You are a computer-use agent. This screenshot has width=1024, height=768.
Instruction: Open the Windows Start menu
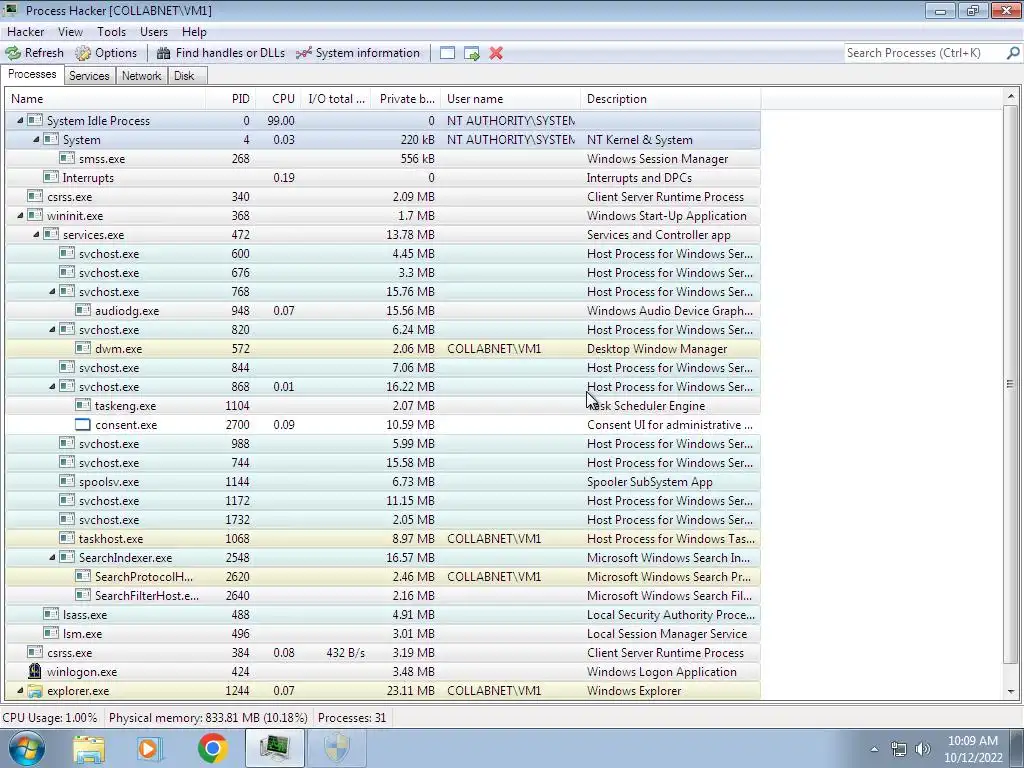click(x=27, y=748)
